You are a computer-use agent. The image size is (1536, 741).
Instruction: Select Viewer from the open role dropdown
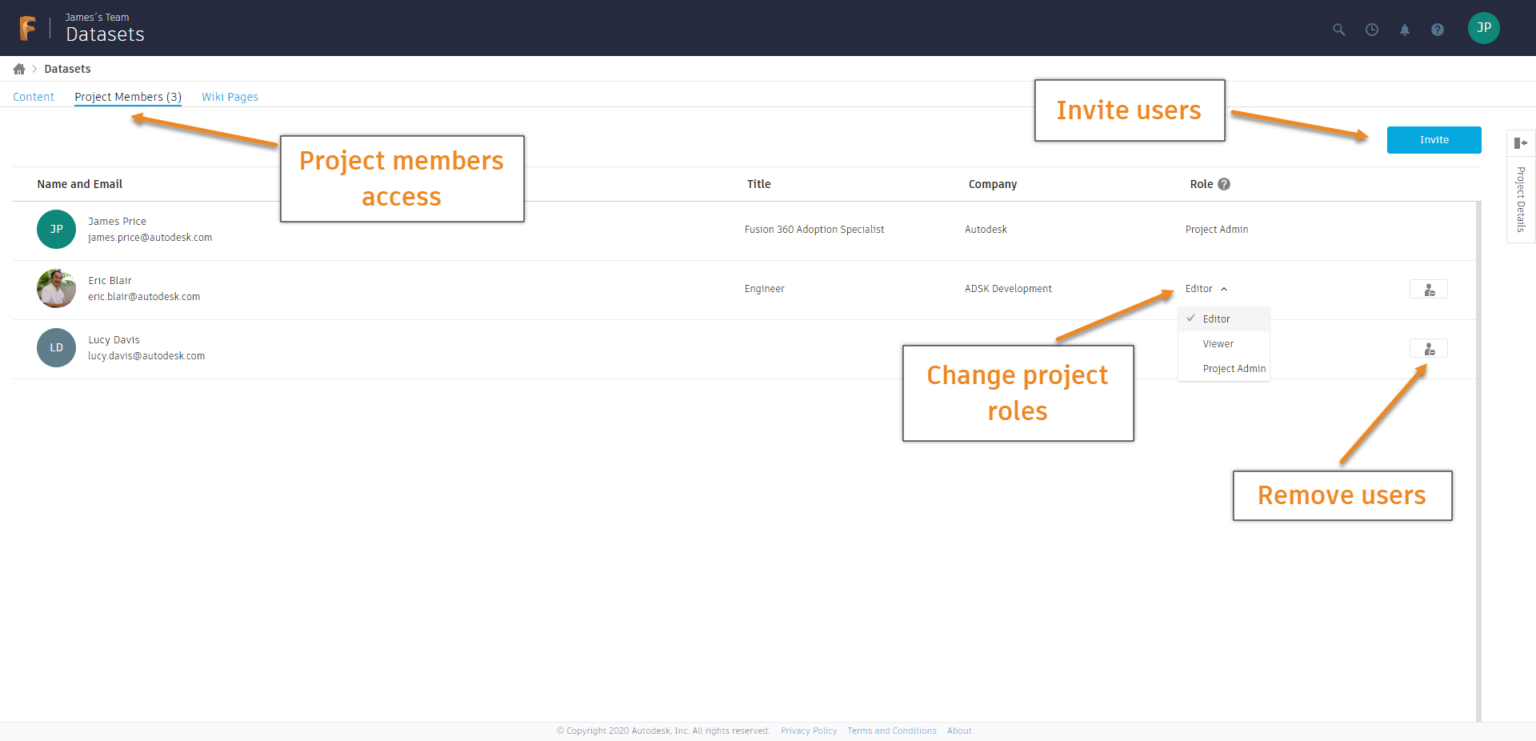(1218, 343)
